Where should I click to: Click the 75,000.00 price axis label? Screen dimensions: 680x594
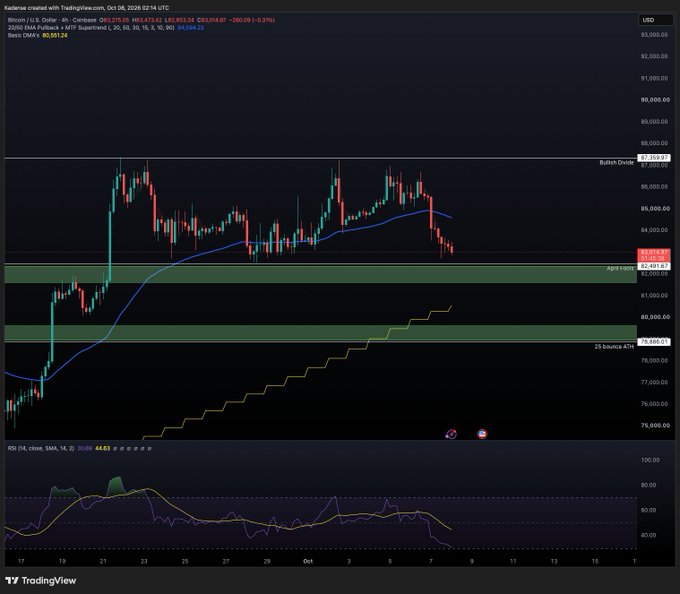655,425
